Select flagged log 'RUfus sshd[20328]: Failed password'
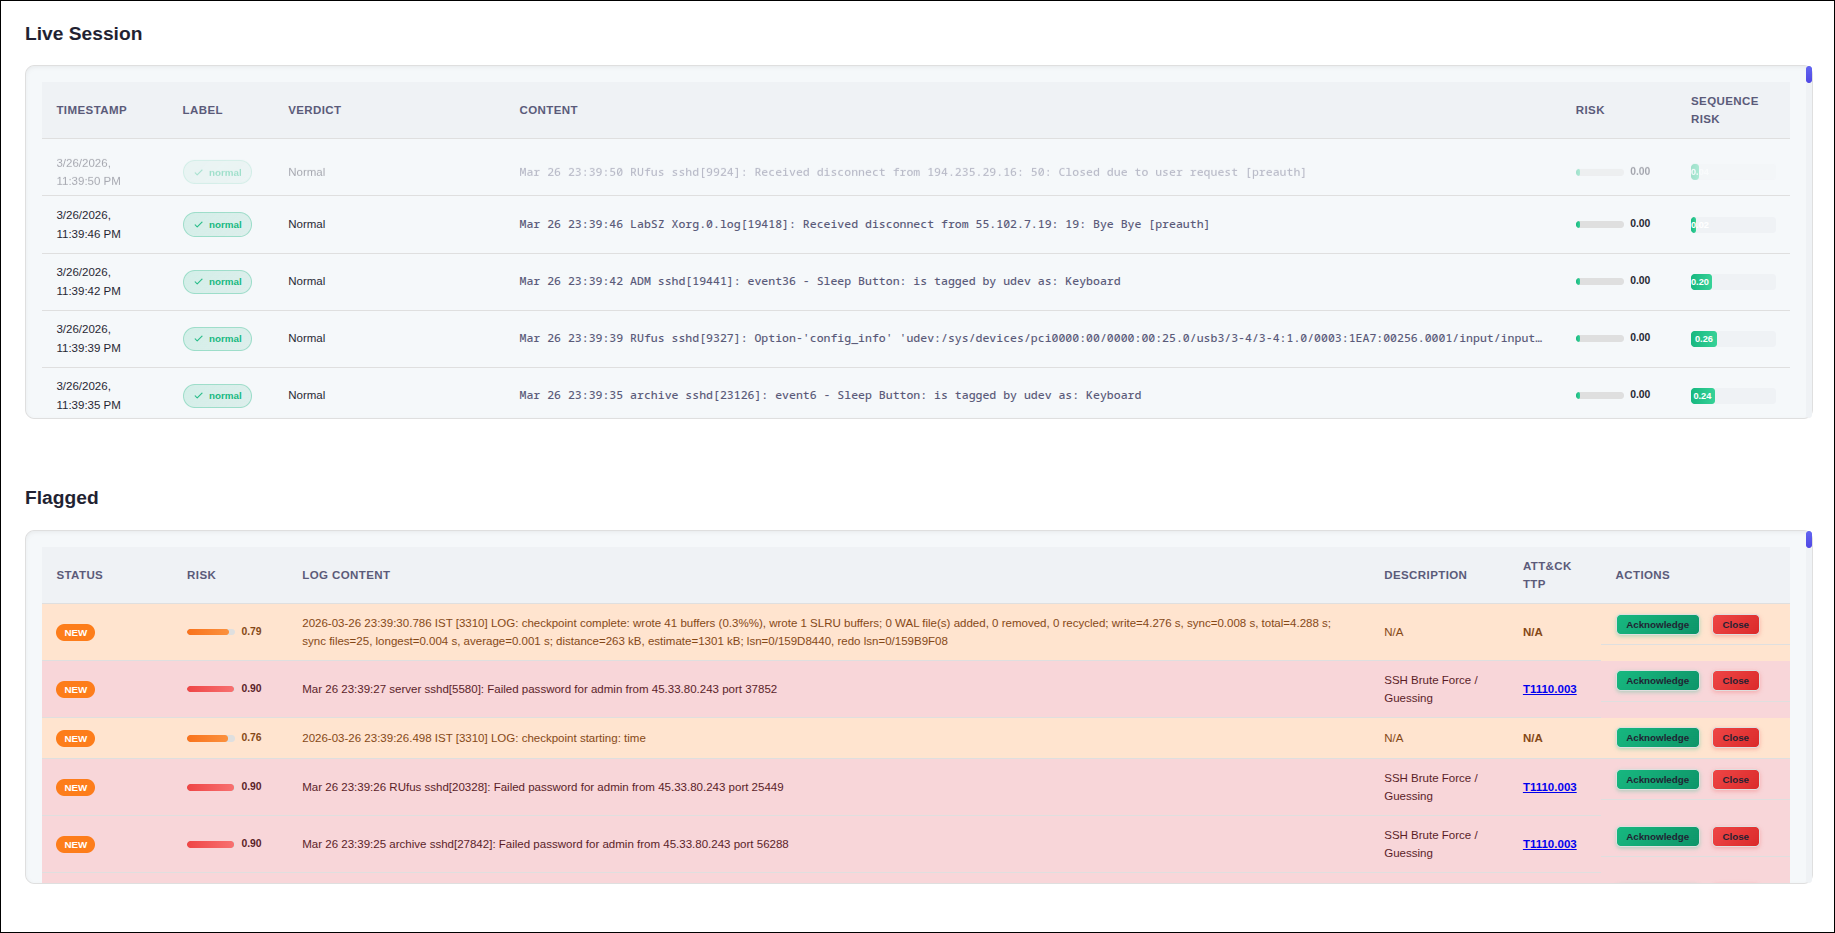 (542, 787)
